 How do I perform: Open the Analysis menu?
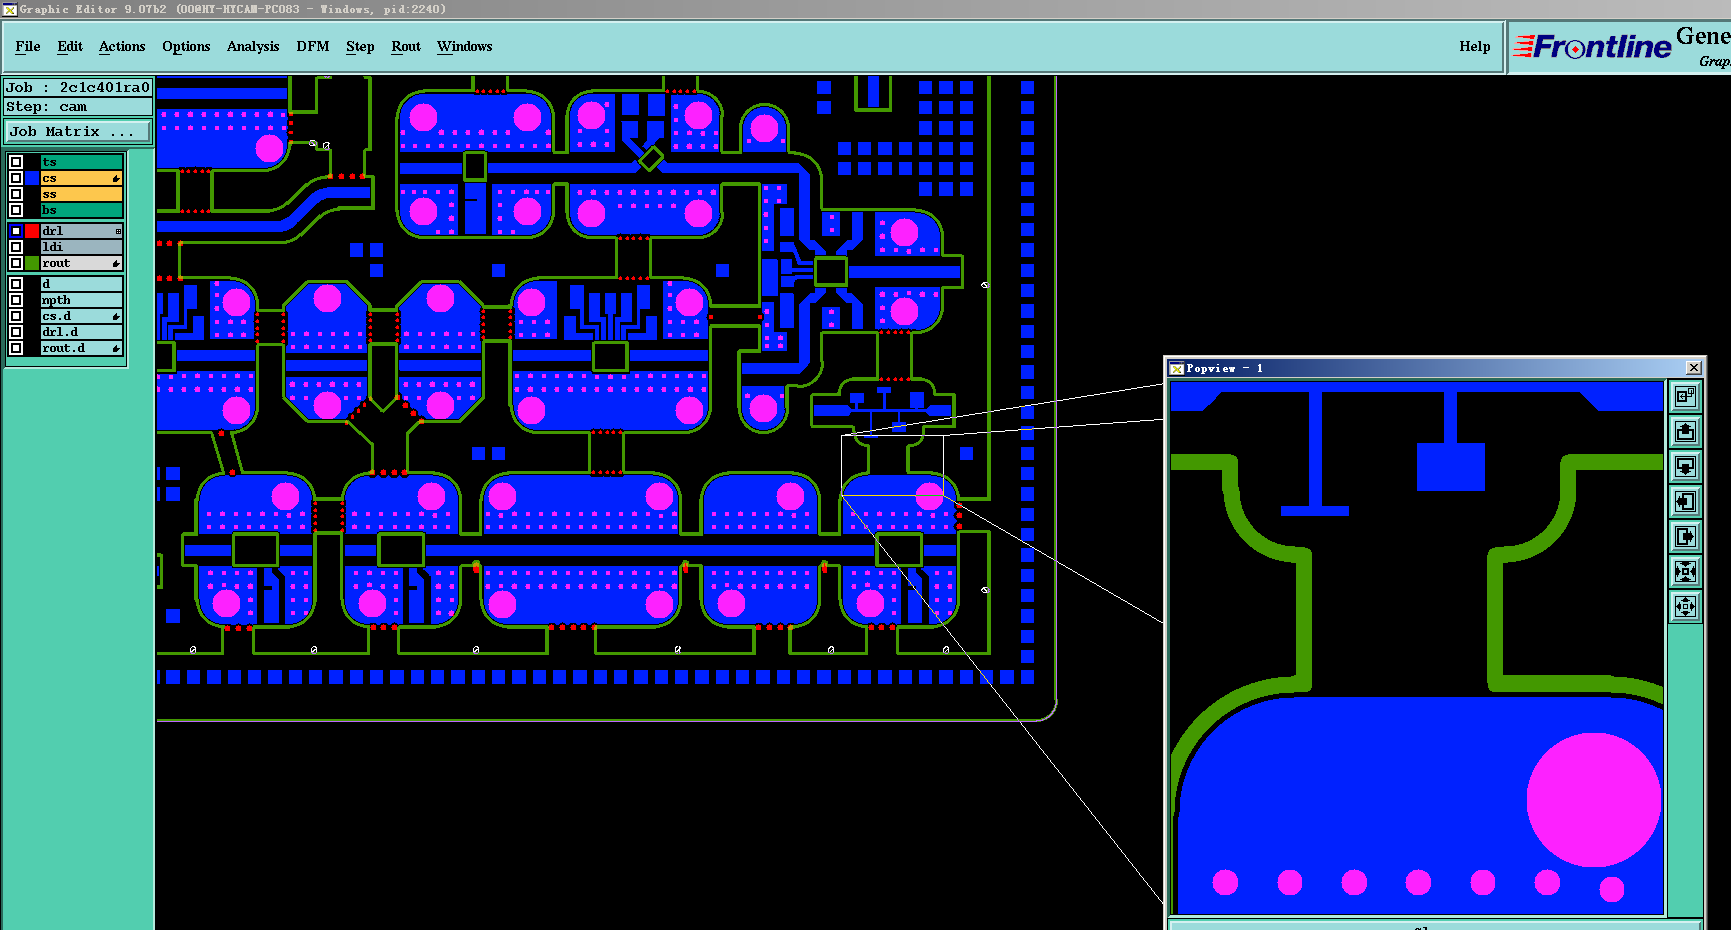(253, 46)
